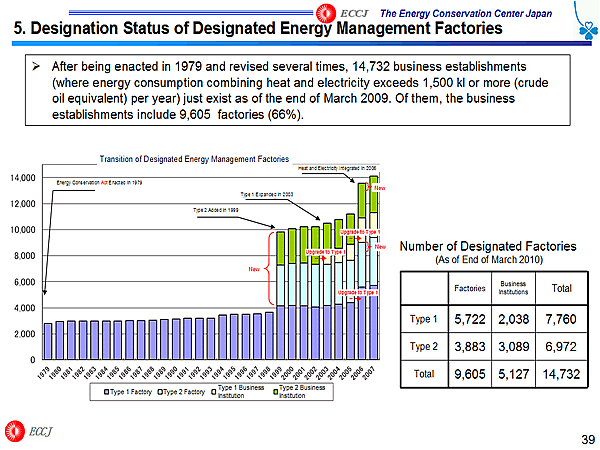
Task: Click chart title 'Transition of Designated Energy Management Factories'
Action: pyautogui.click(x=194, y=159)
